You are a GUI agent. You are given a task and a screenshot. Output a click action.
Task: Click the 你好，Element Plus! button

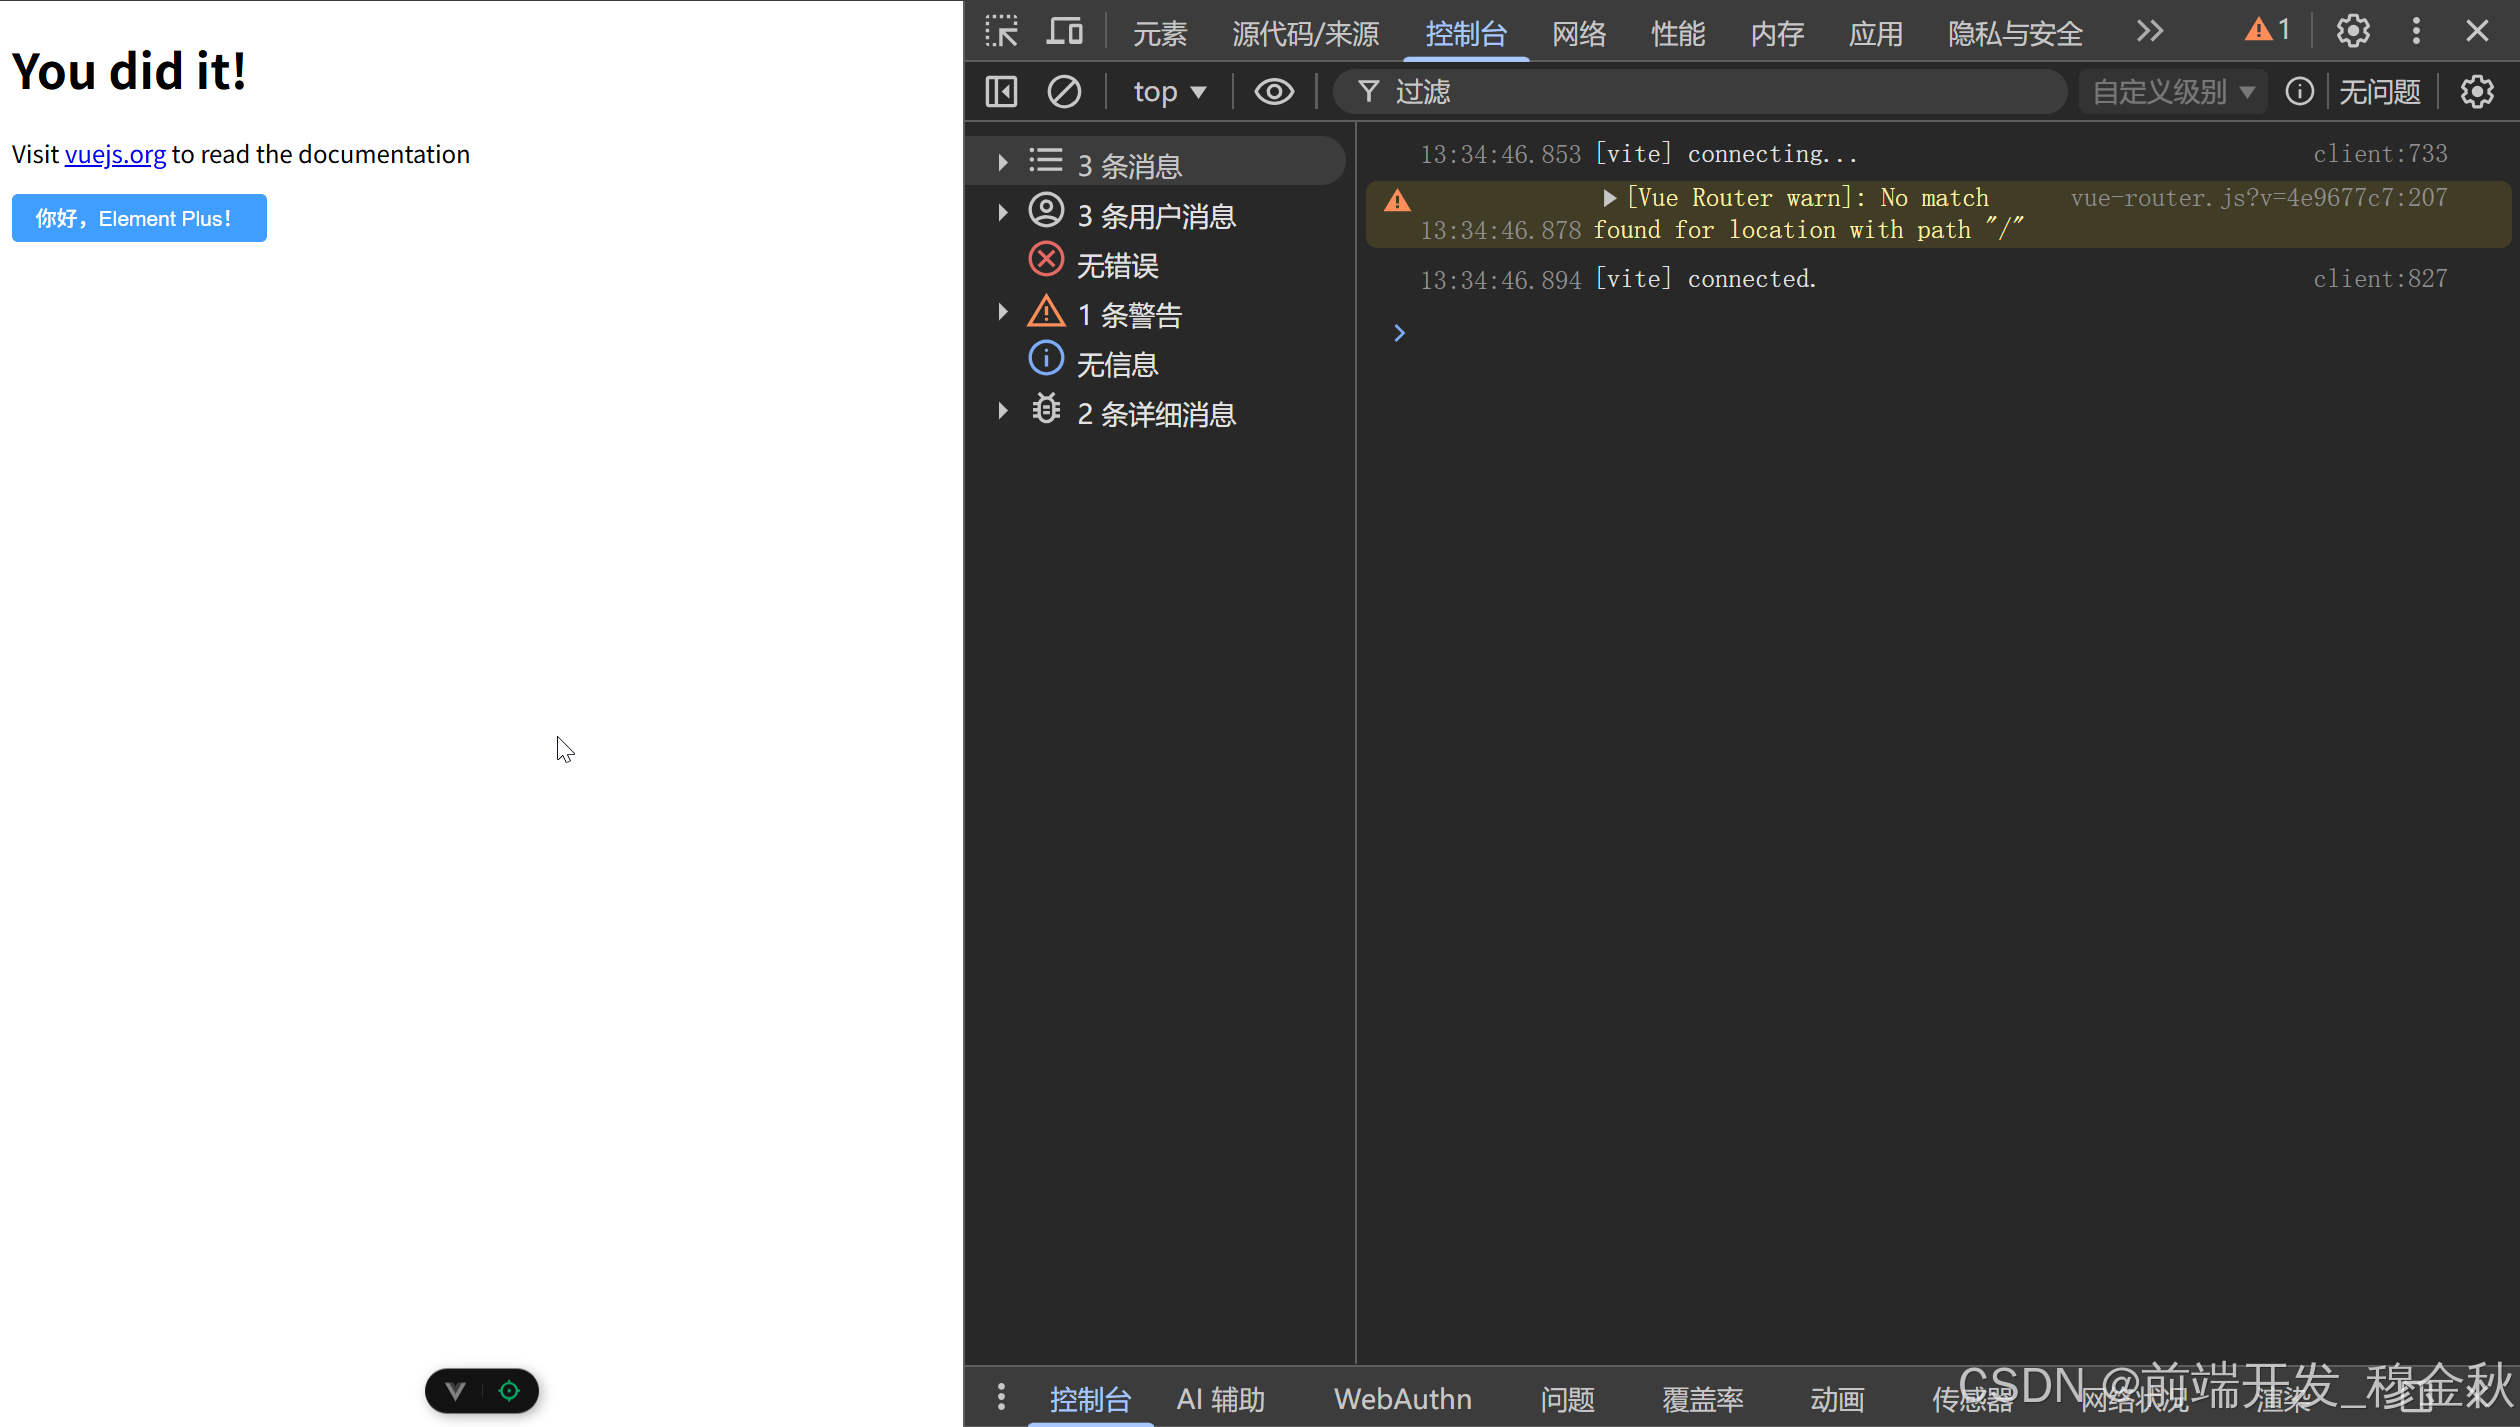click(x=139, y=218)
